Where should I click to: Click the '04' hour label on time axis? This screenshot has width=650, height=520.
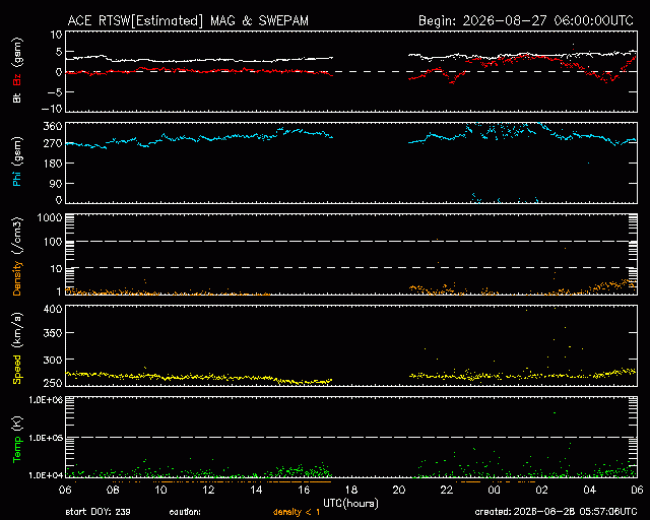[589, 490]
